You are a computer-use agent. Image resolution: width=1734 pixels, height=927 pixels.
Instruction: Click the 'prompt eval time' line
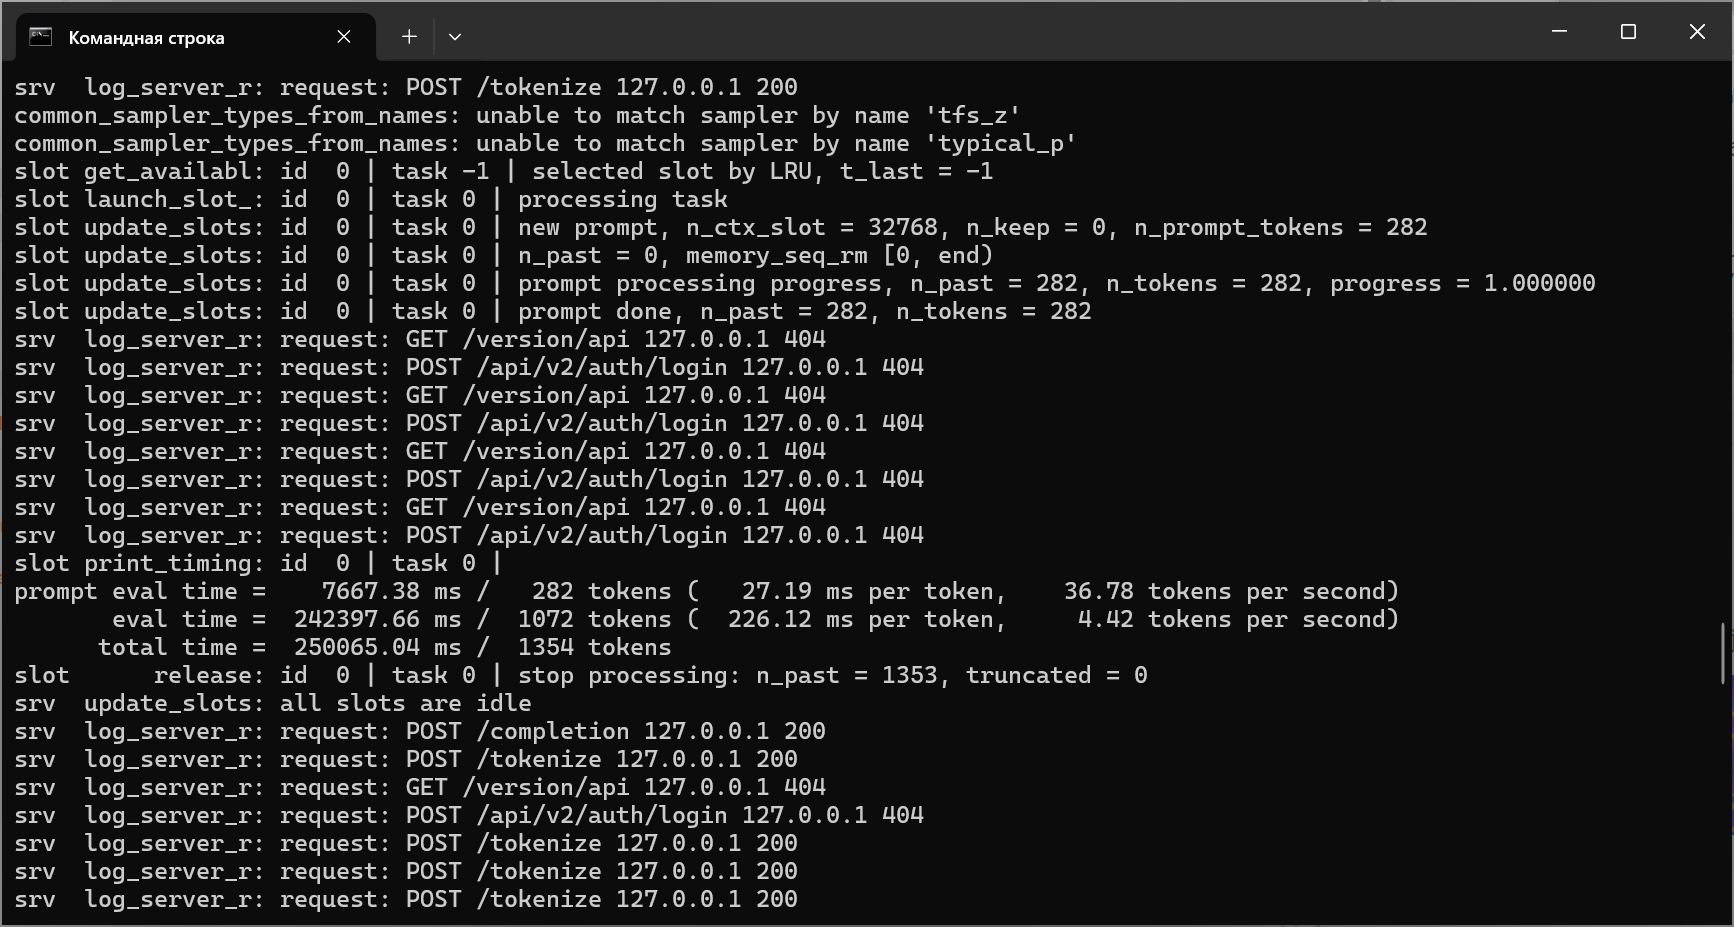pos(706,592)
